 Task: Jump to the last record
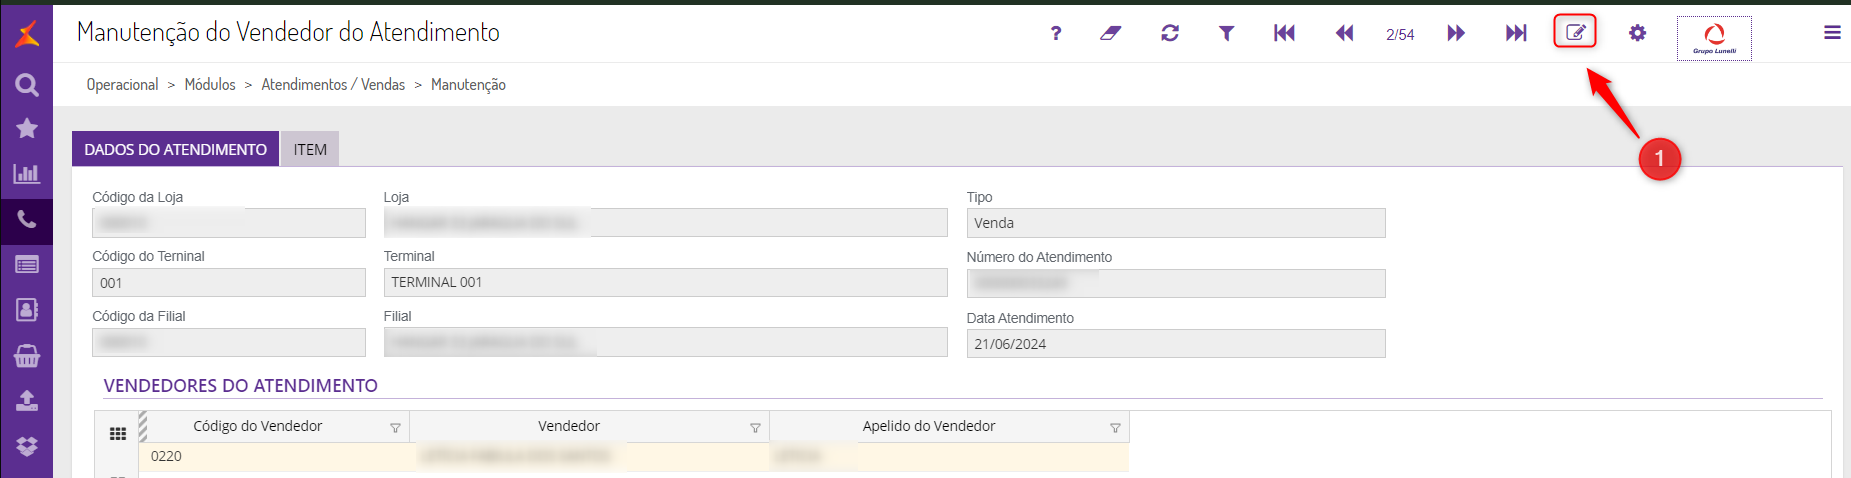tap(1516, 33)
